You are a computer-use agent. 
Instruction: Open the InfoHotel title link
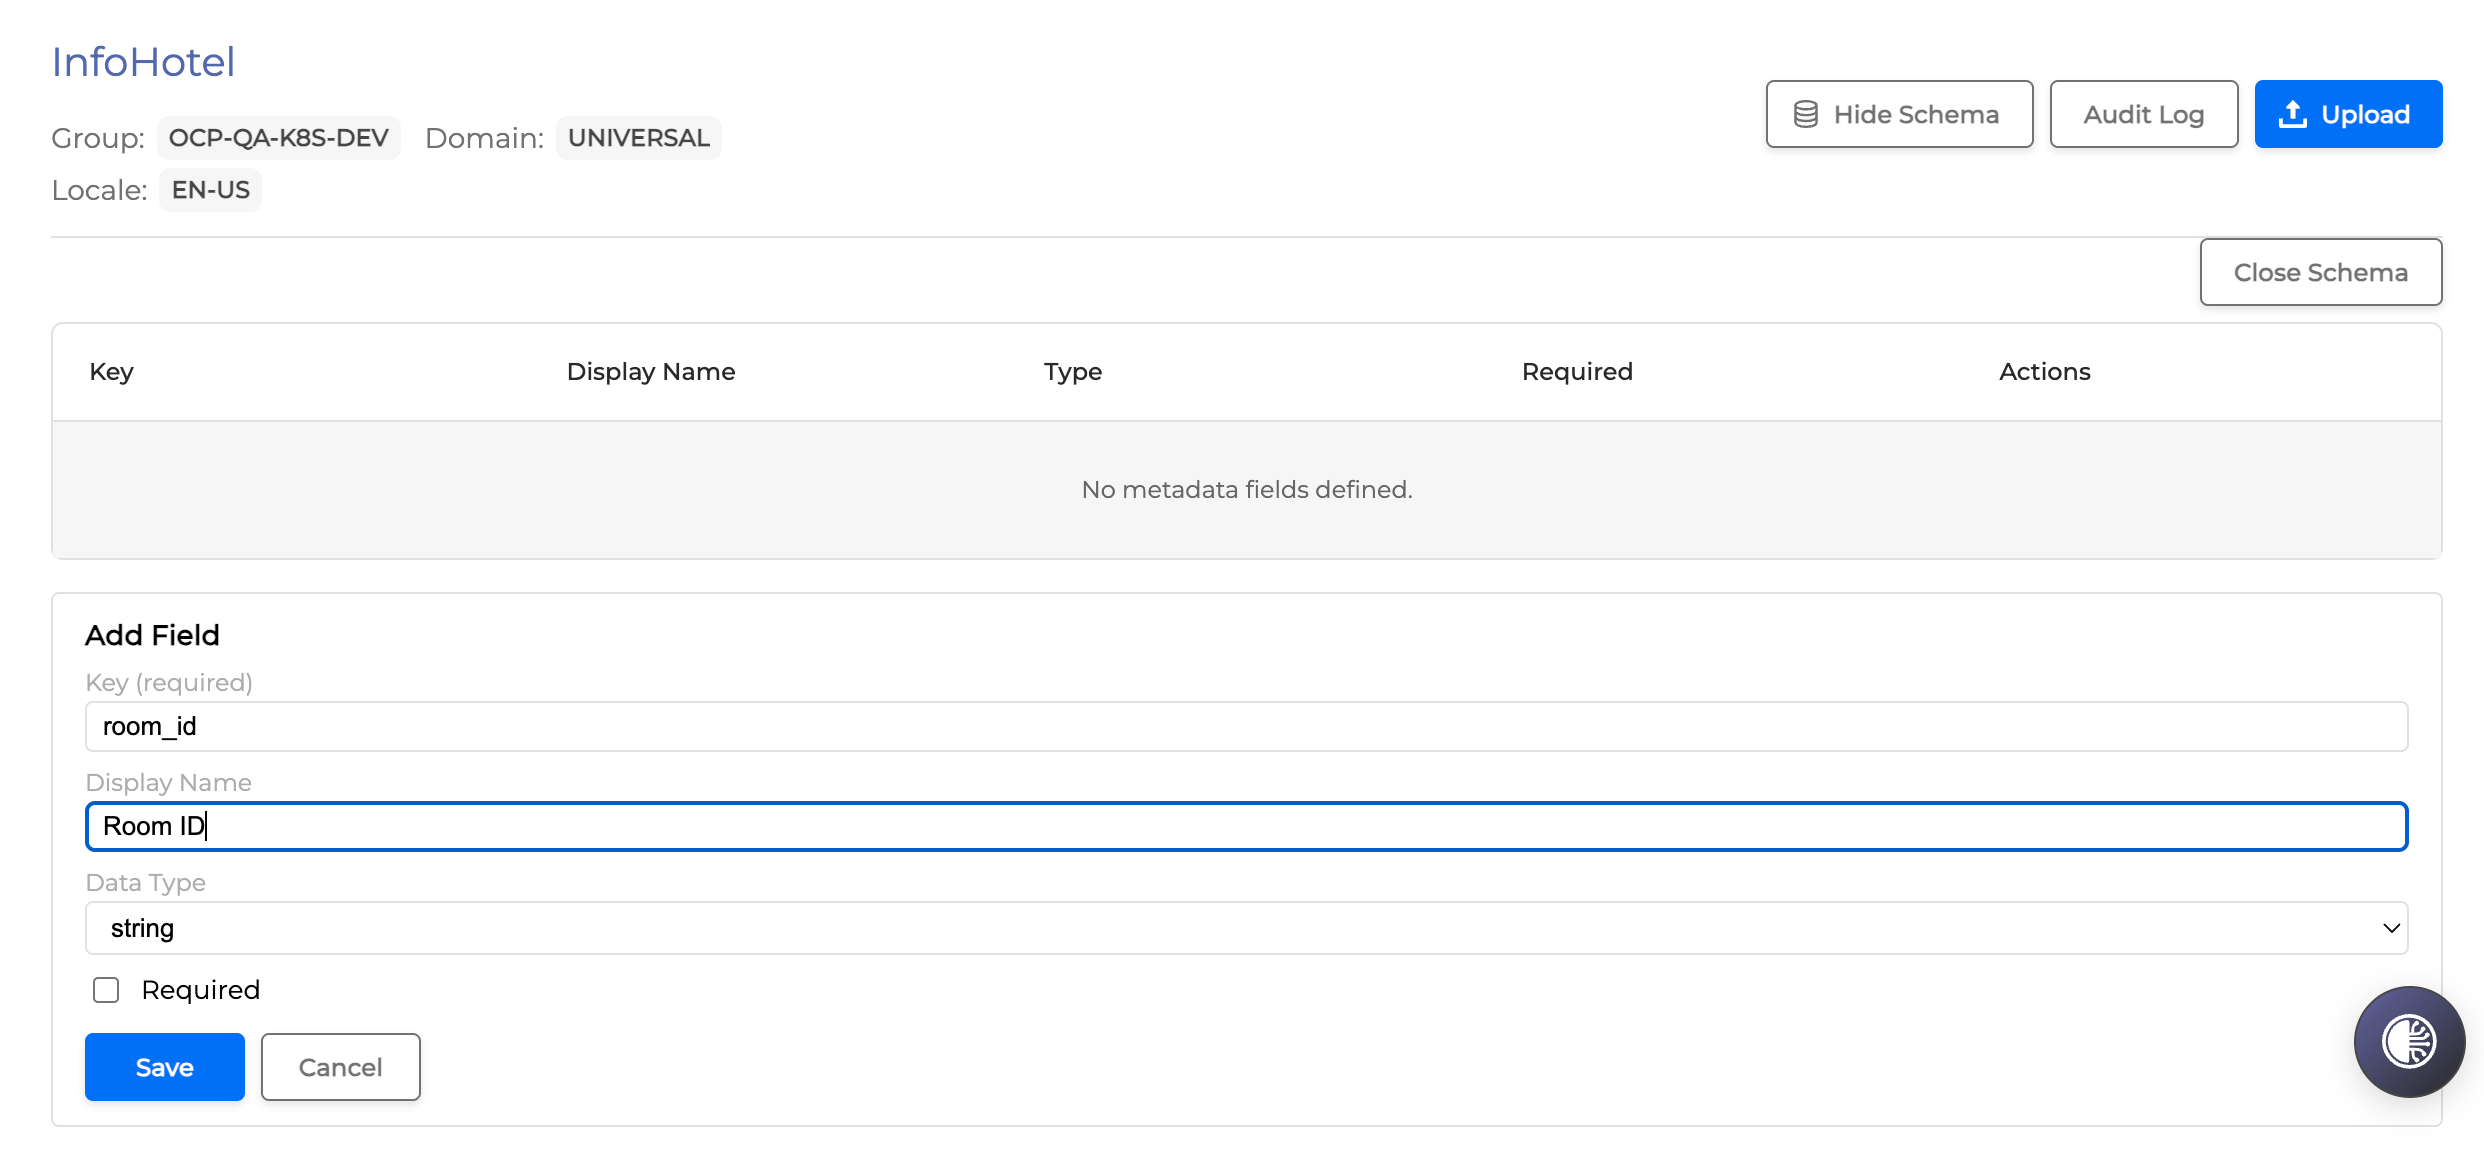coord(143,62)
